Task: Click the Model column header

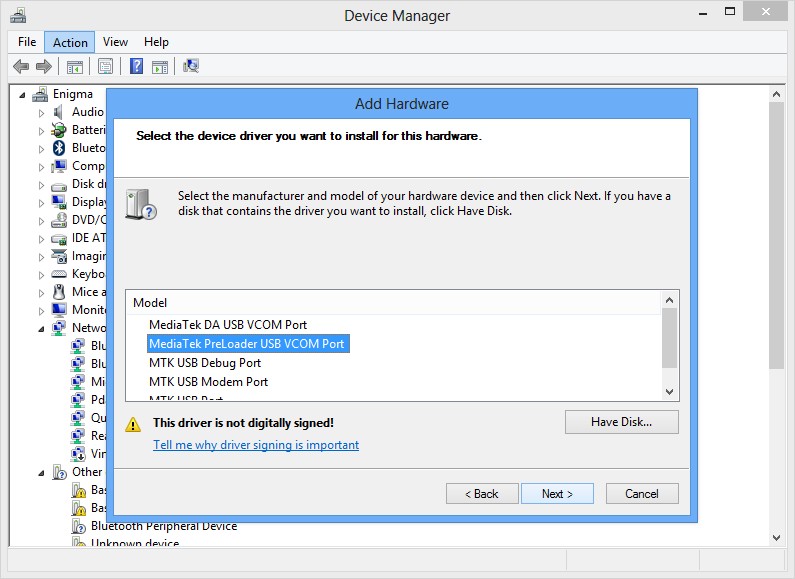Action: pyautogui.click(x=393, y=303)
